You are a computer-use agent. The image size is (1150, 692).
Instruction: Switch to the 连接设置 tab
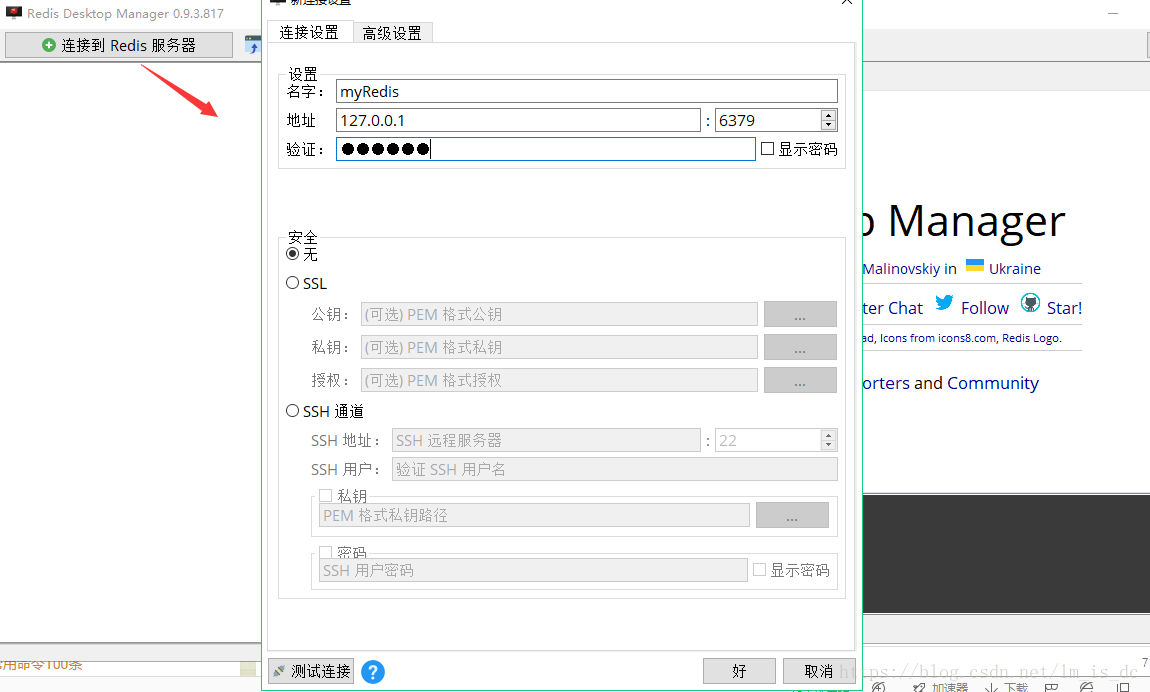click(x=309, y=32)
